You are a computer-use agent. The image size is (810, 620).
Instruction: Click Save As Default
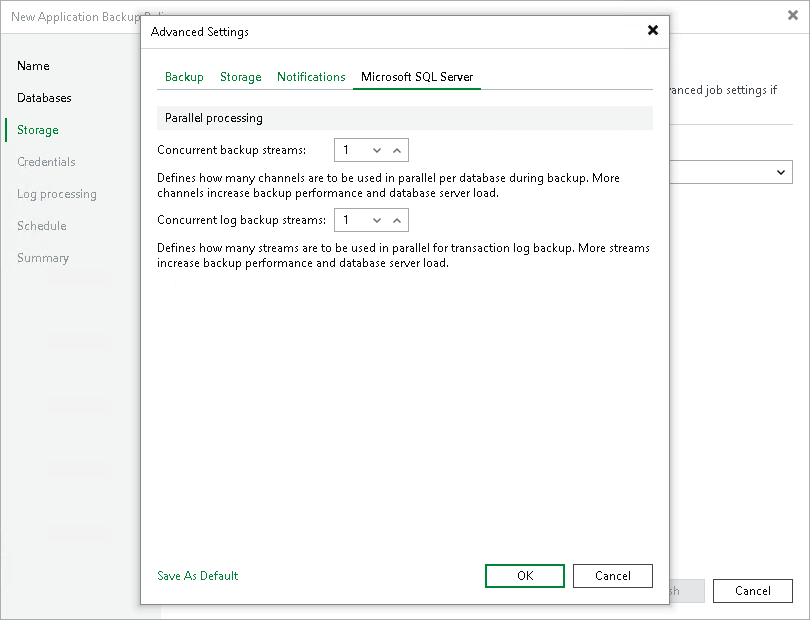point(197,576)
